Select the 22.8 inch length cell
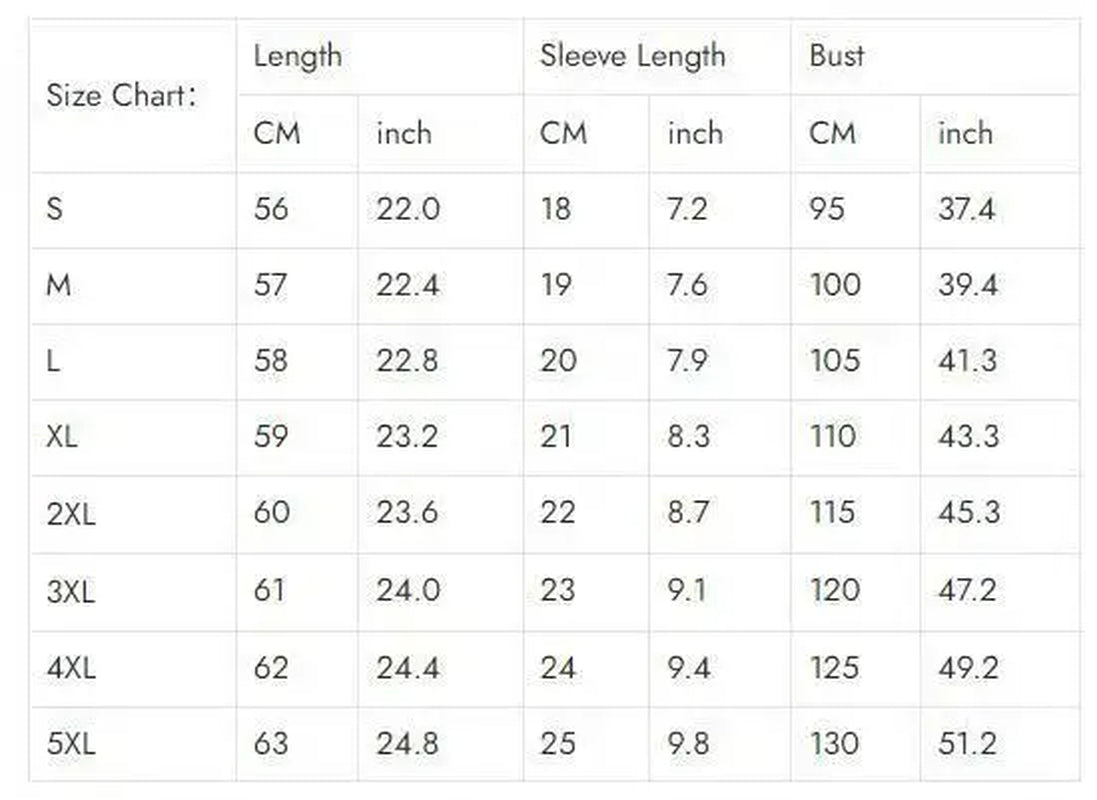1097x800 pixels. tap(407, 361)
